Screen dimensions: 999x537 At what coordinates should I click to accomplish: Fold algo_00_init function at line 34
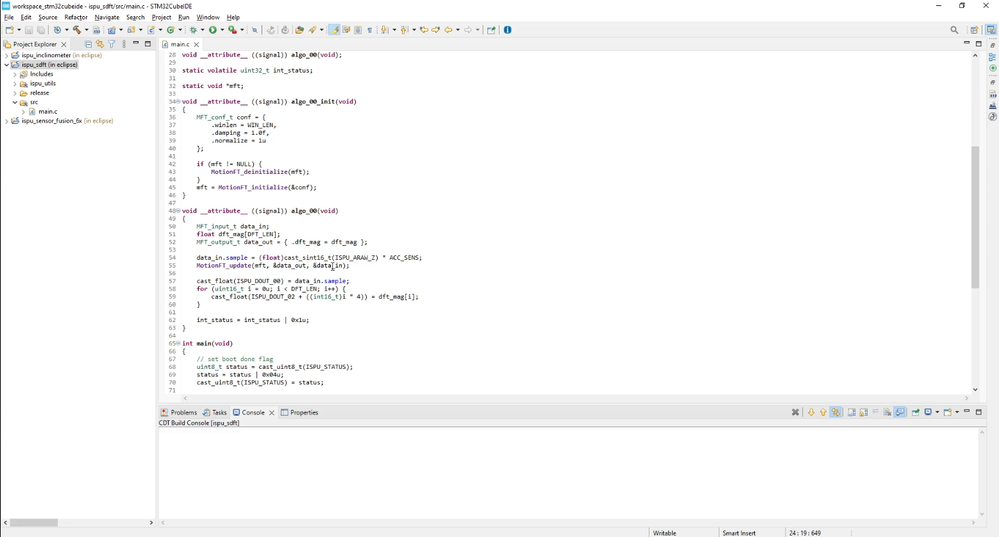coord(178,102)
